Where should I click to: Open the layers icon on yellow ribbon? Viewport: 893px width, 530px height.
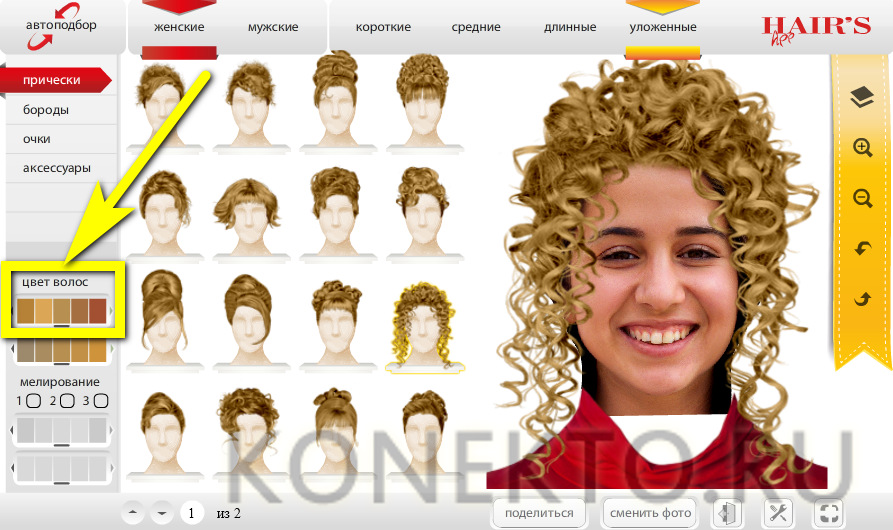coord(862,97)
